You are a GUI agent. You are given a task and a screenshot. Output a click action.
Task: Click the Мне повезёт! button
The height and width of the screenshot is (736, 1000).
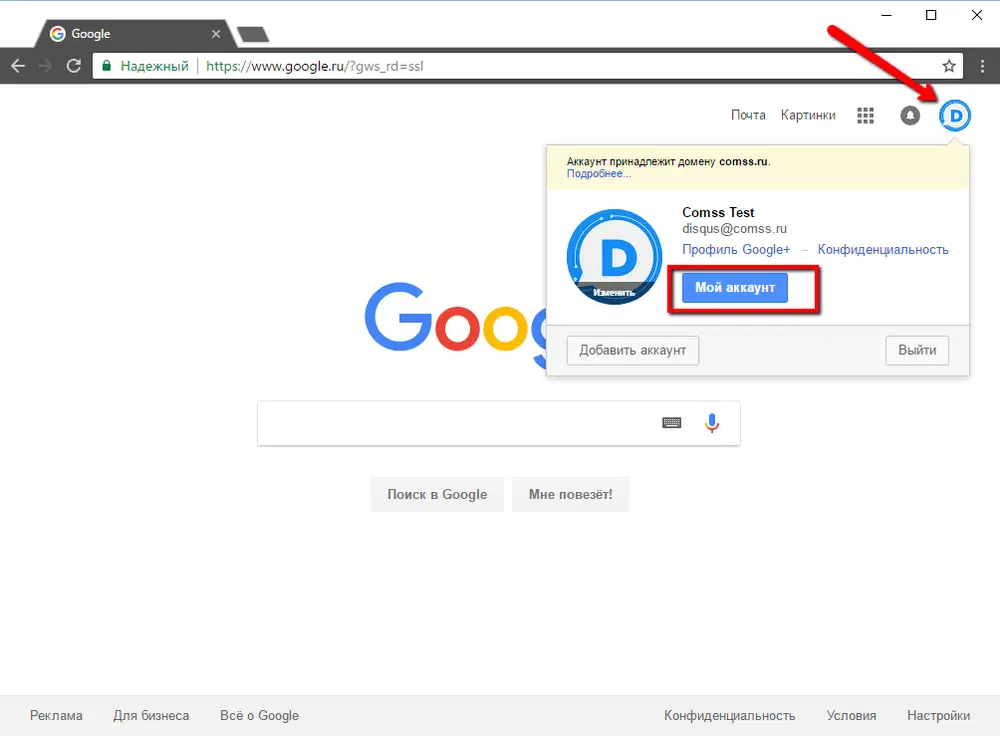point(570,494)
